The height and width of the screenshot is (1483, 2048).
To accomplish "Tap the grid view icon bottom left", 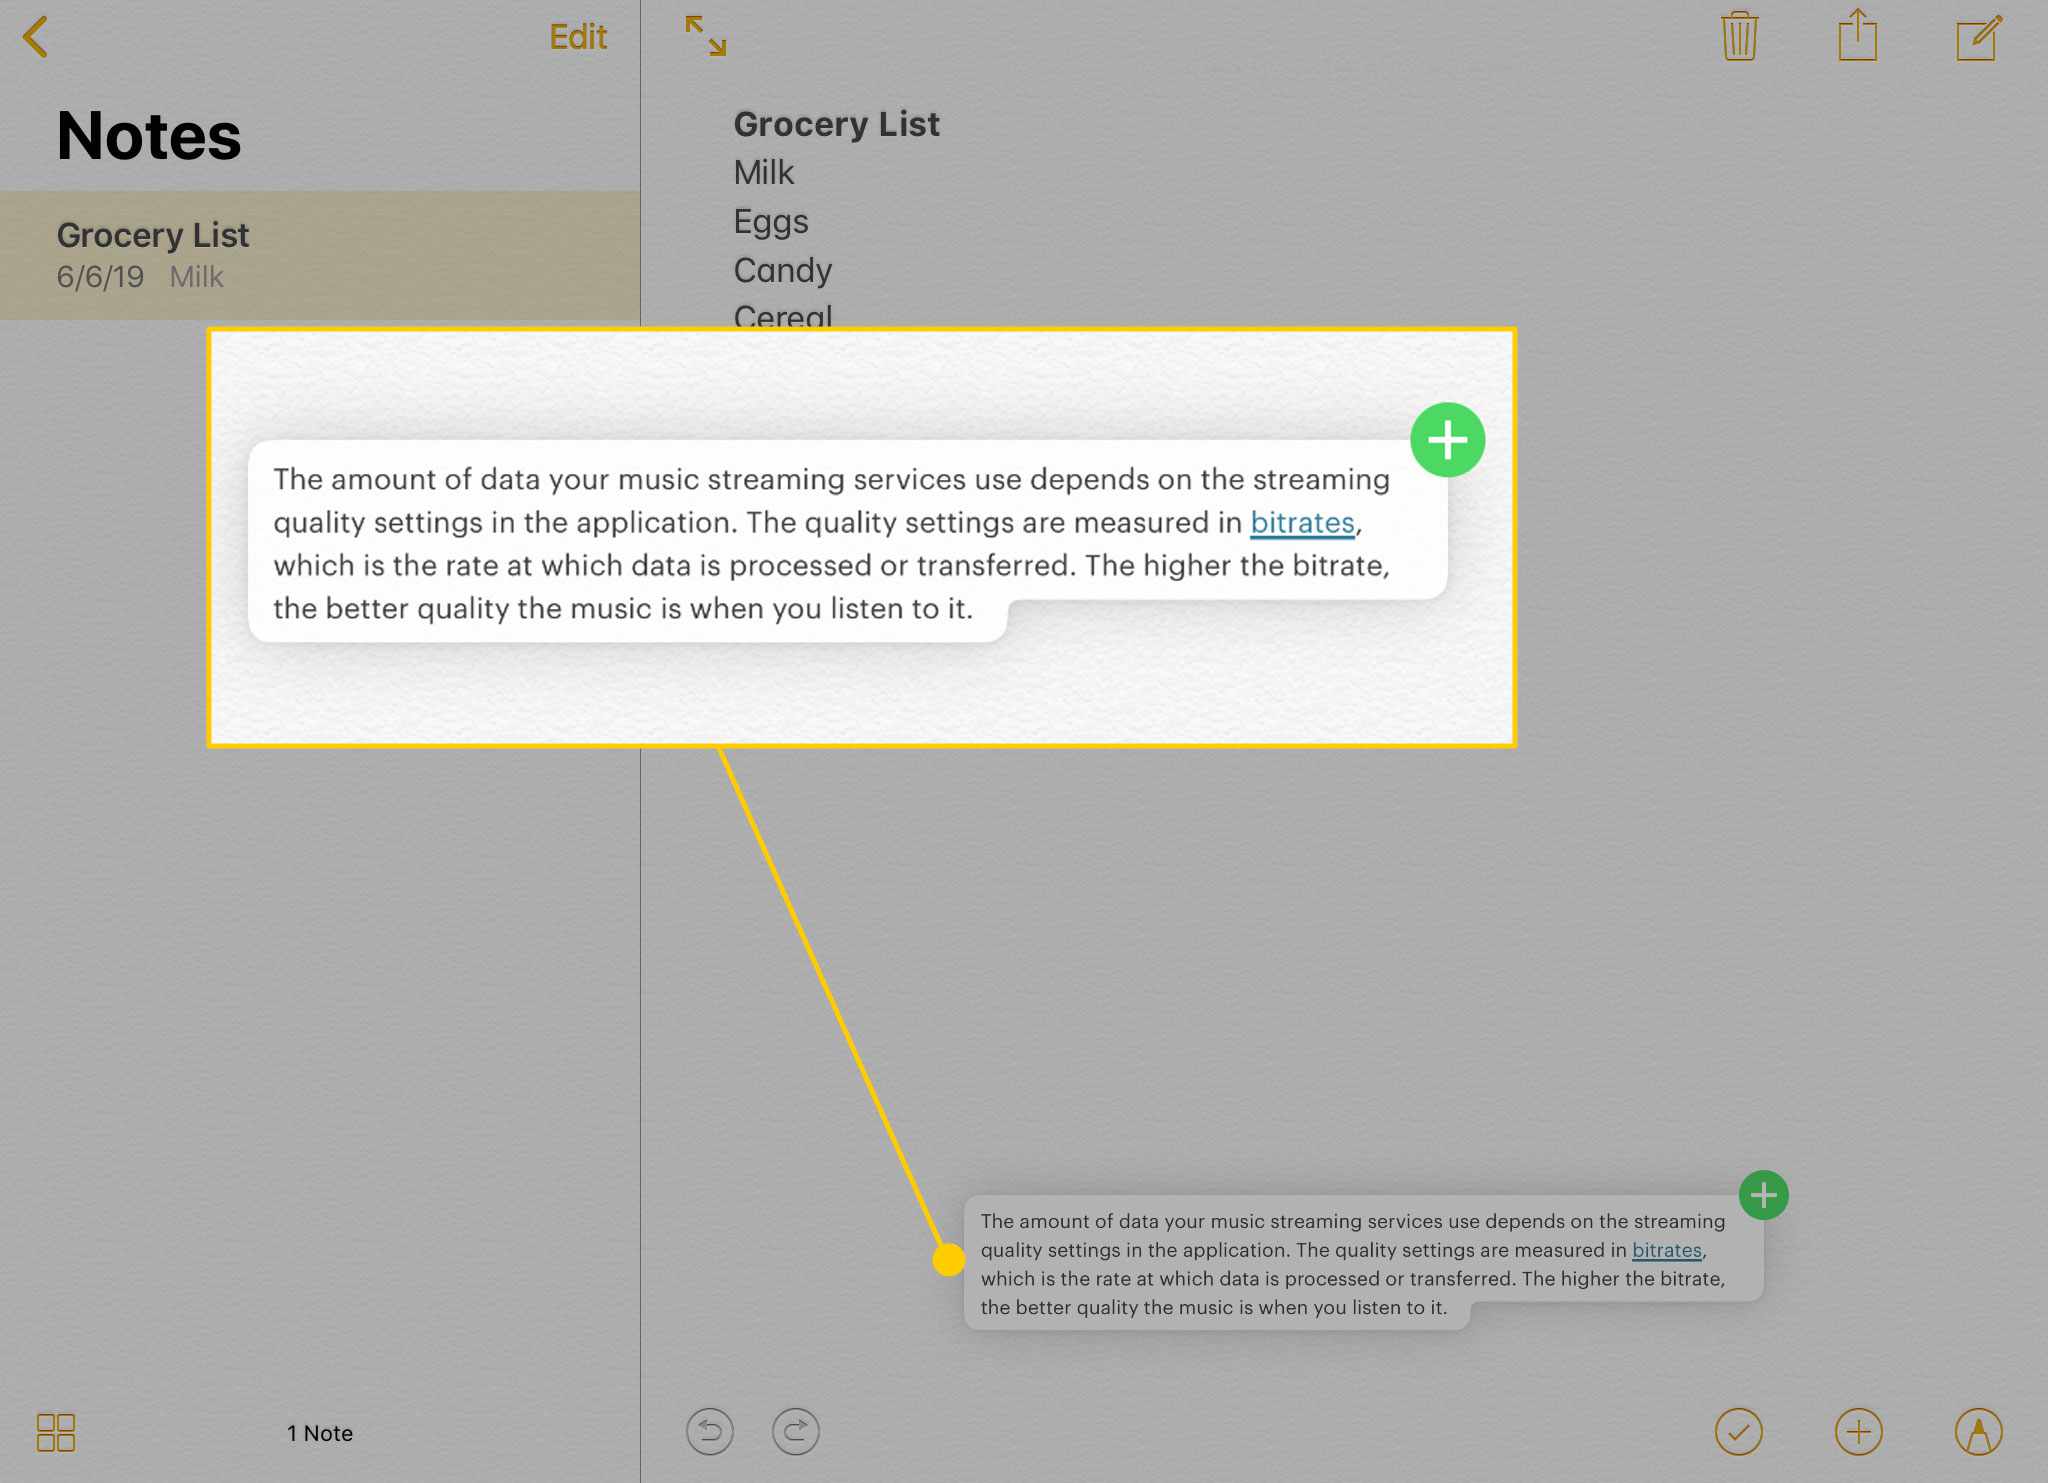I will [56, 1431].
